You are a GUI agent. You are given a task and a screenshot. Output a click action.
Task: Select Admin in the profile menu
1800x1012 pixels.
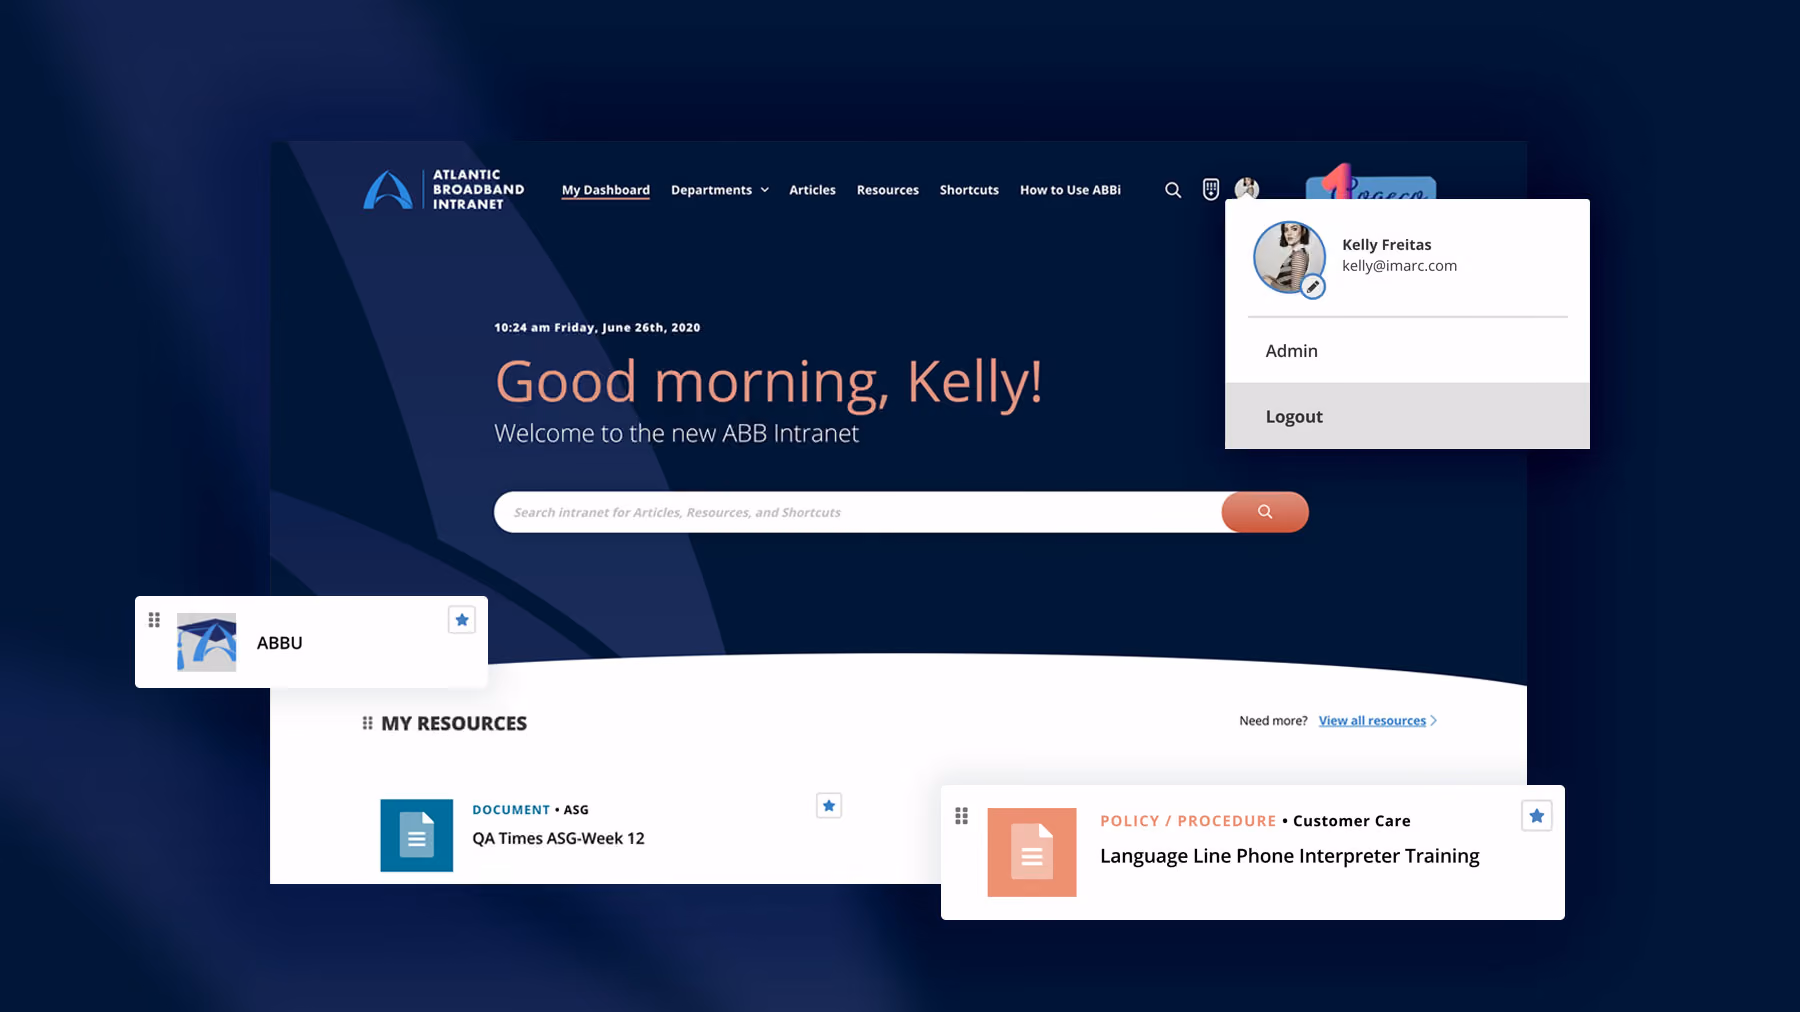tap(1407, 351)
